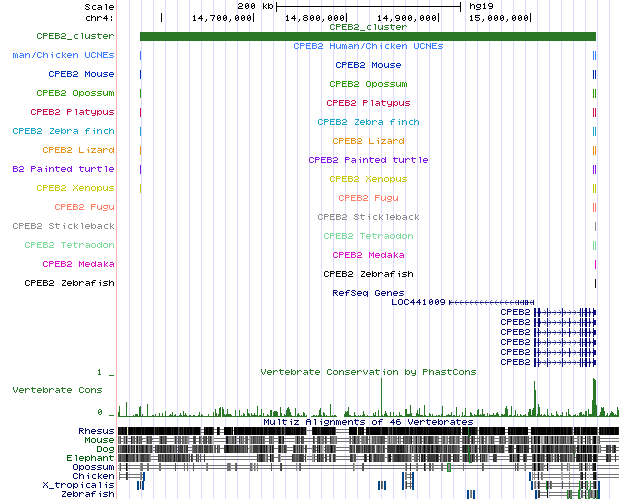The height and width of the screenshot is (499, 620).
Task: Click the Vertebrate Cons track label
Action: pos(62,391)
